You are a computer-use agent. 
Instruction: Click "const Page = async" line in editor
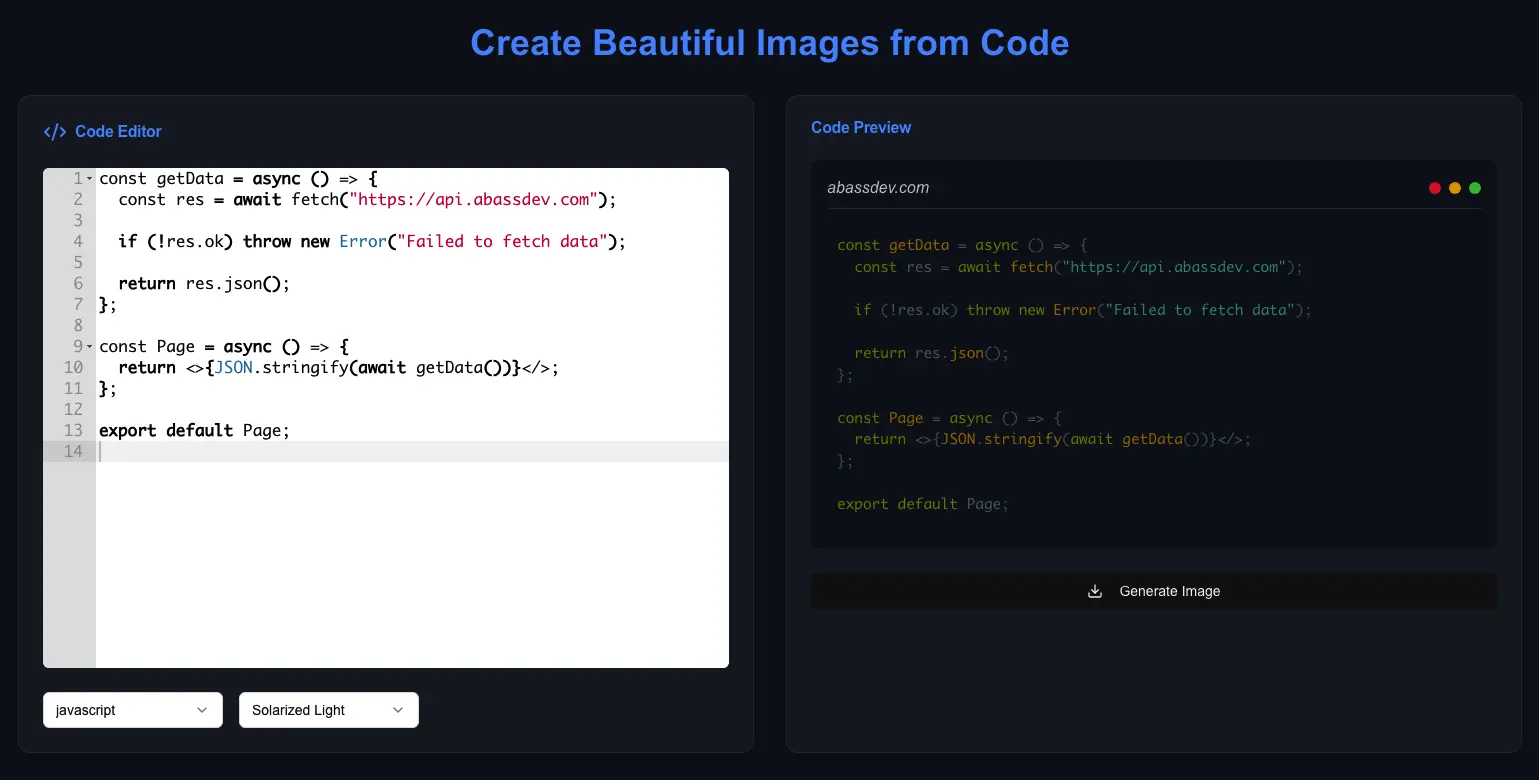[x=224, y=347]
